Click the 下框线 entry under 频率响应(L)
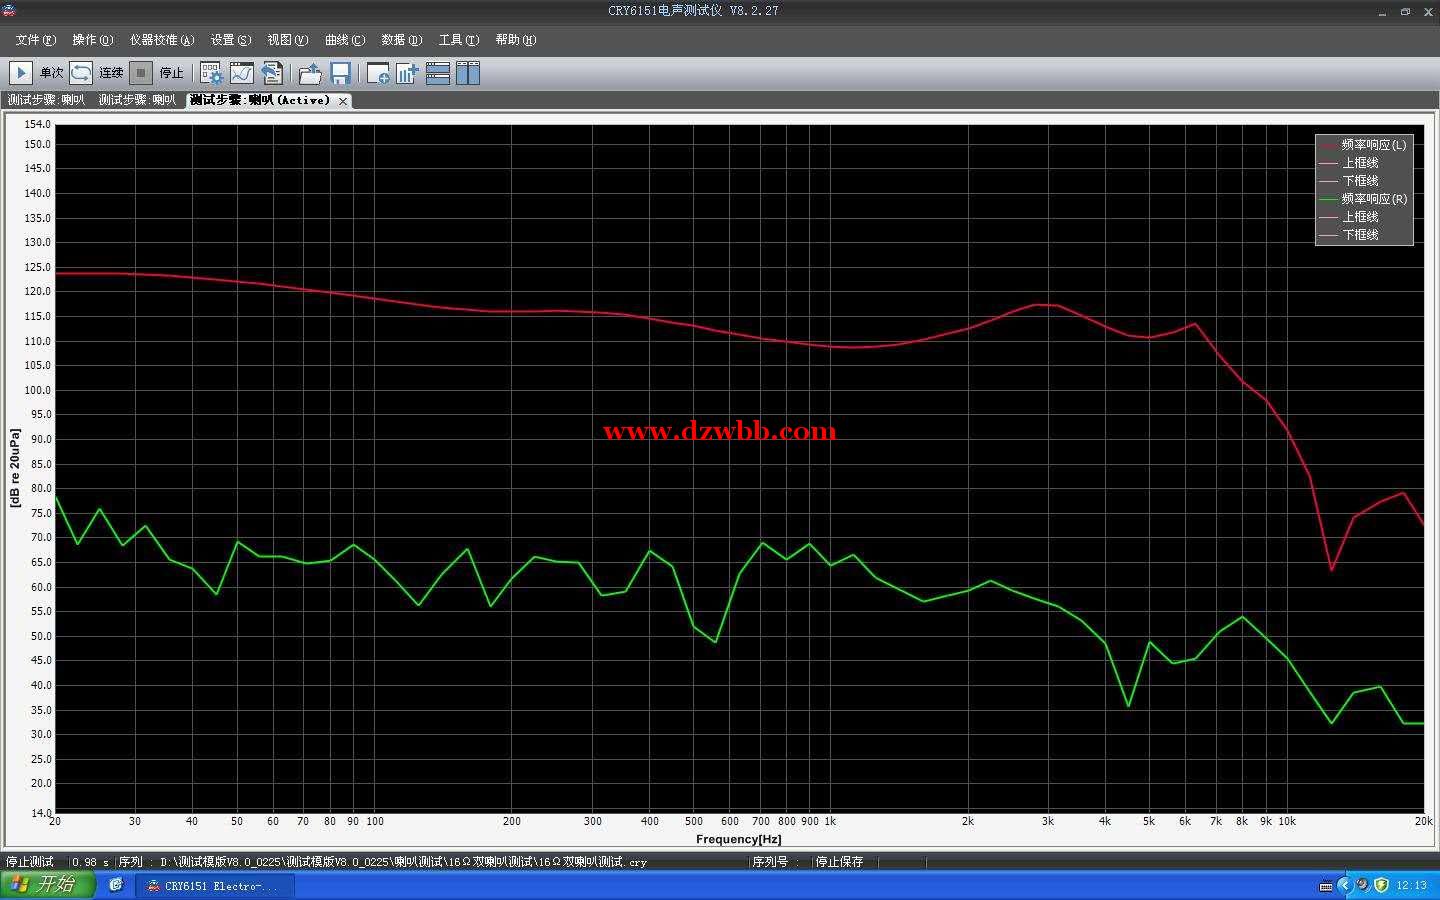 1349,181
